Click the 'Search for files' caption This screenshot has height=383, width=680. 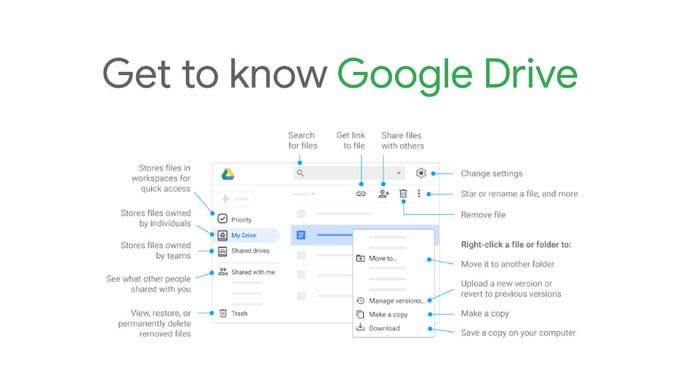[x=303, y=141]
